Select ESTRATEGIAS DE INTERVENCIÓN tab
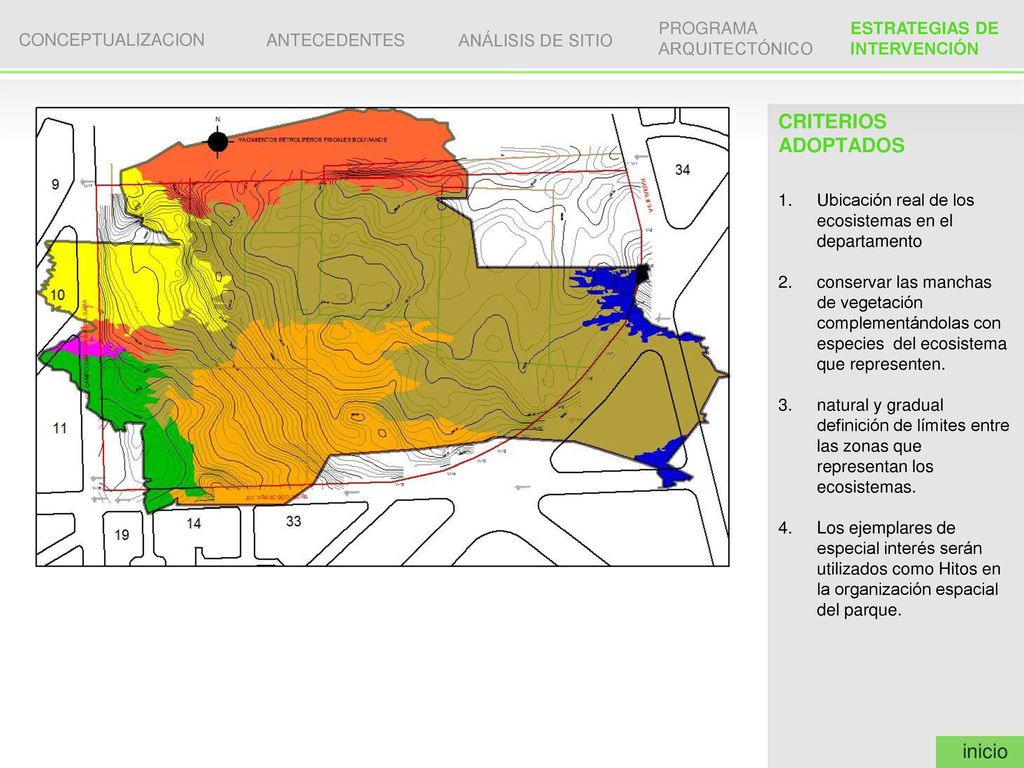The height and width of the screenshot is (768, 1024). (x=924, y=39)
